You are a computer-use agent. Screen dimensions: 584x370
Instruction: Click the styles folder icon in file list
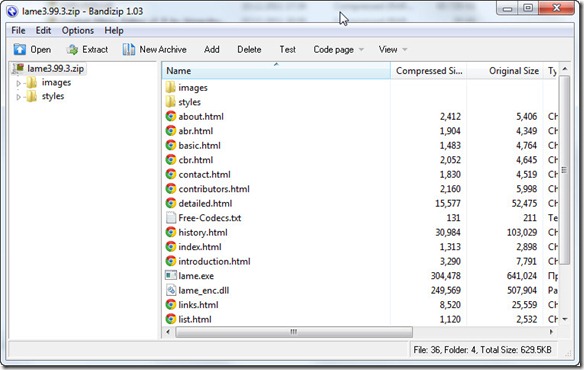coord(170,102)
